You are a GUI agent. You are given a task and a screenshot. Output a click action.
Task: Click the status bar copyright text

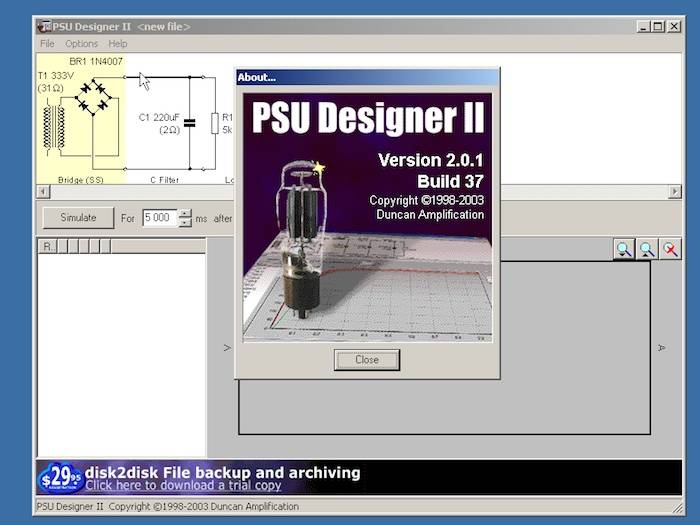pos(167,507)
